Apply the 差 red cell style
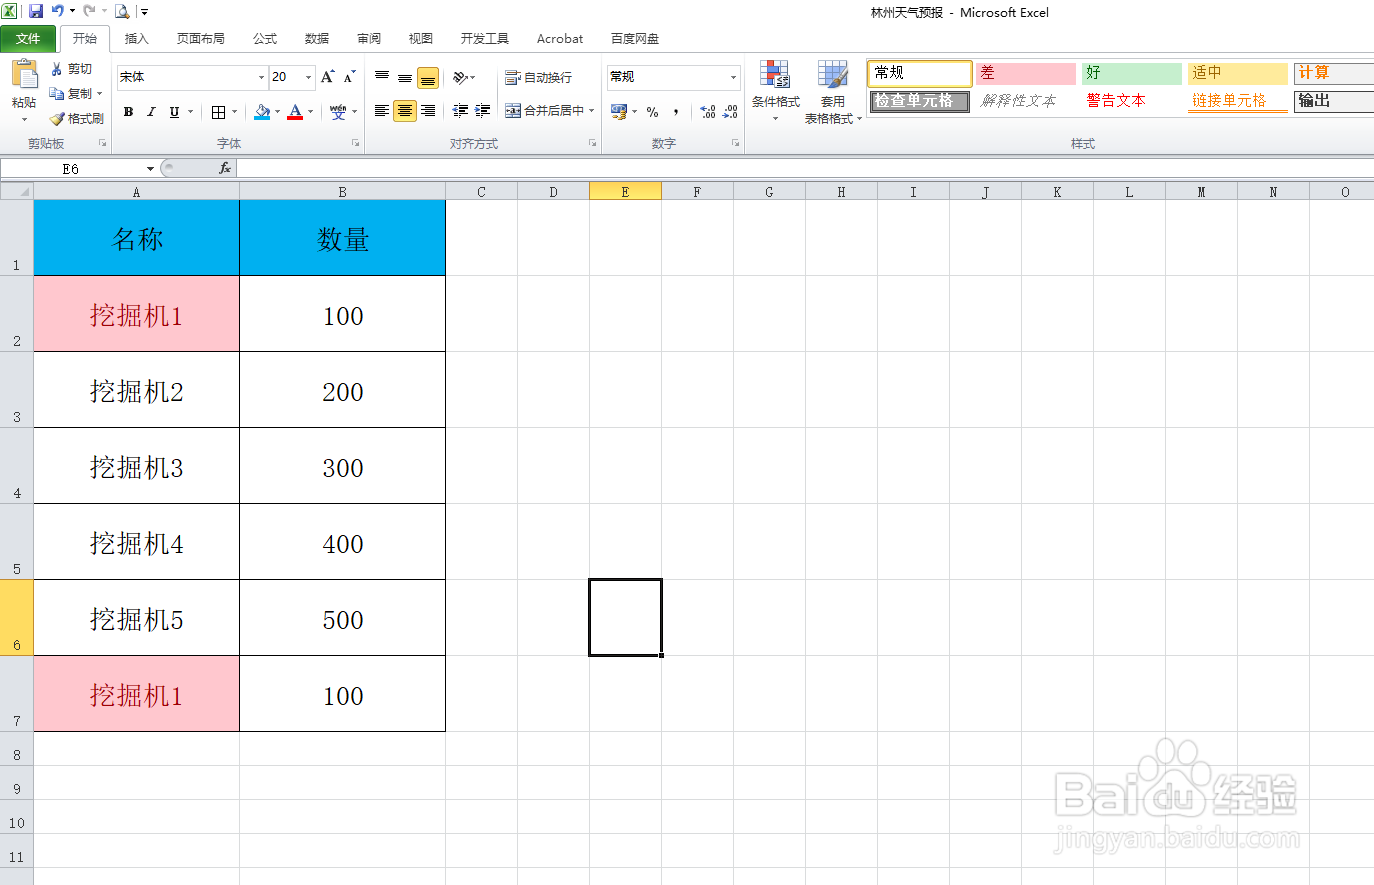The width and height of the screenshot is (1374, 885). tap(1025, 73)
